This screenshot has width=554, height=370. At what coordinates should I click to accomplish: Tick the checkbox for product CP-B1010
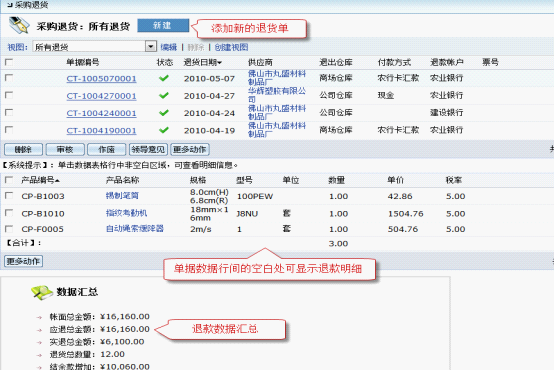(x=9, y=213)
